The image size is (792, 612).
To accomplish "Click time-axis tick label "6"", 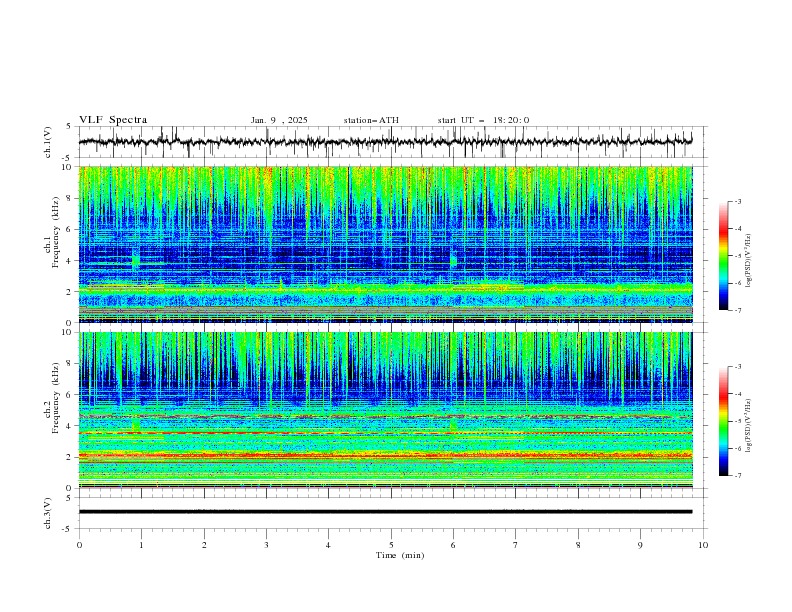I will tap(453, 545).
